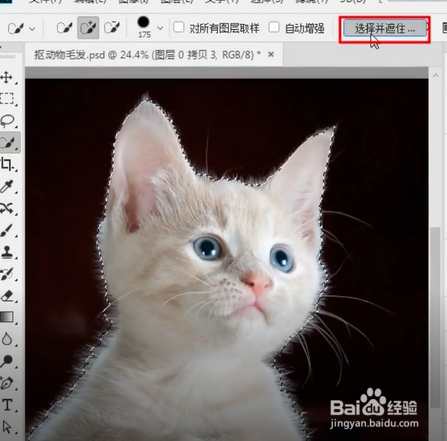Select the Eraser tool
The image size is (447, 441).
(x=7, y=296)
